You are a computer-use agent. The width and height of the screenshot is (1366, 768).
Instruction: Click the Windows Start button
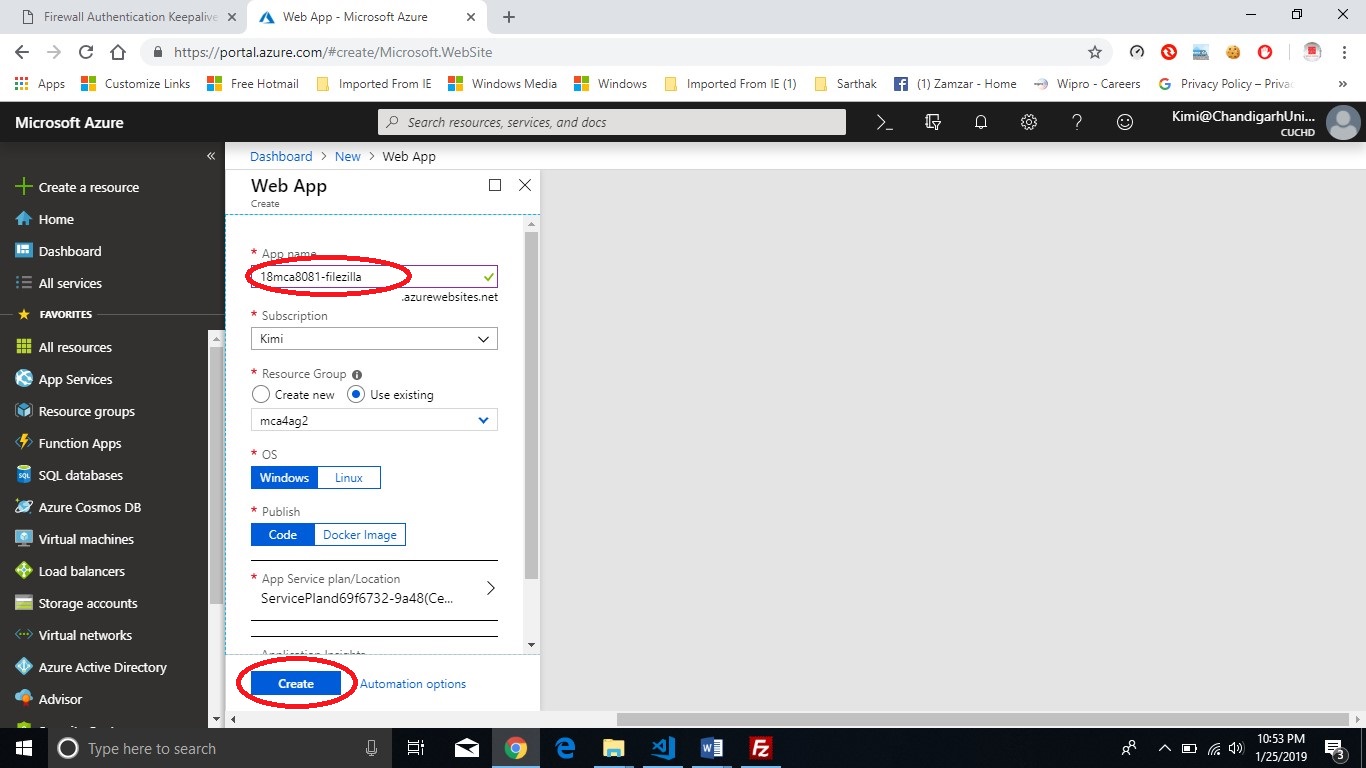coord(23,748)
